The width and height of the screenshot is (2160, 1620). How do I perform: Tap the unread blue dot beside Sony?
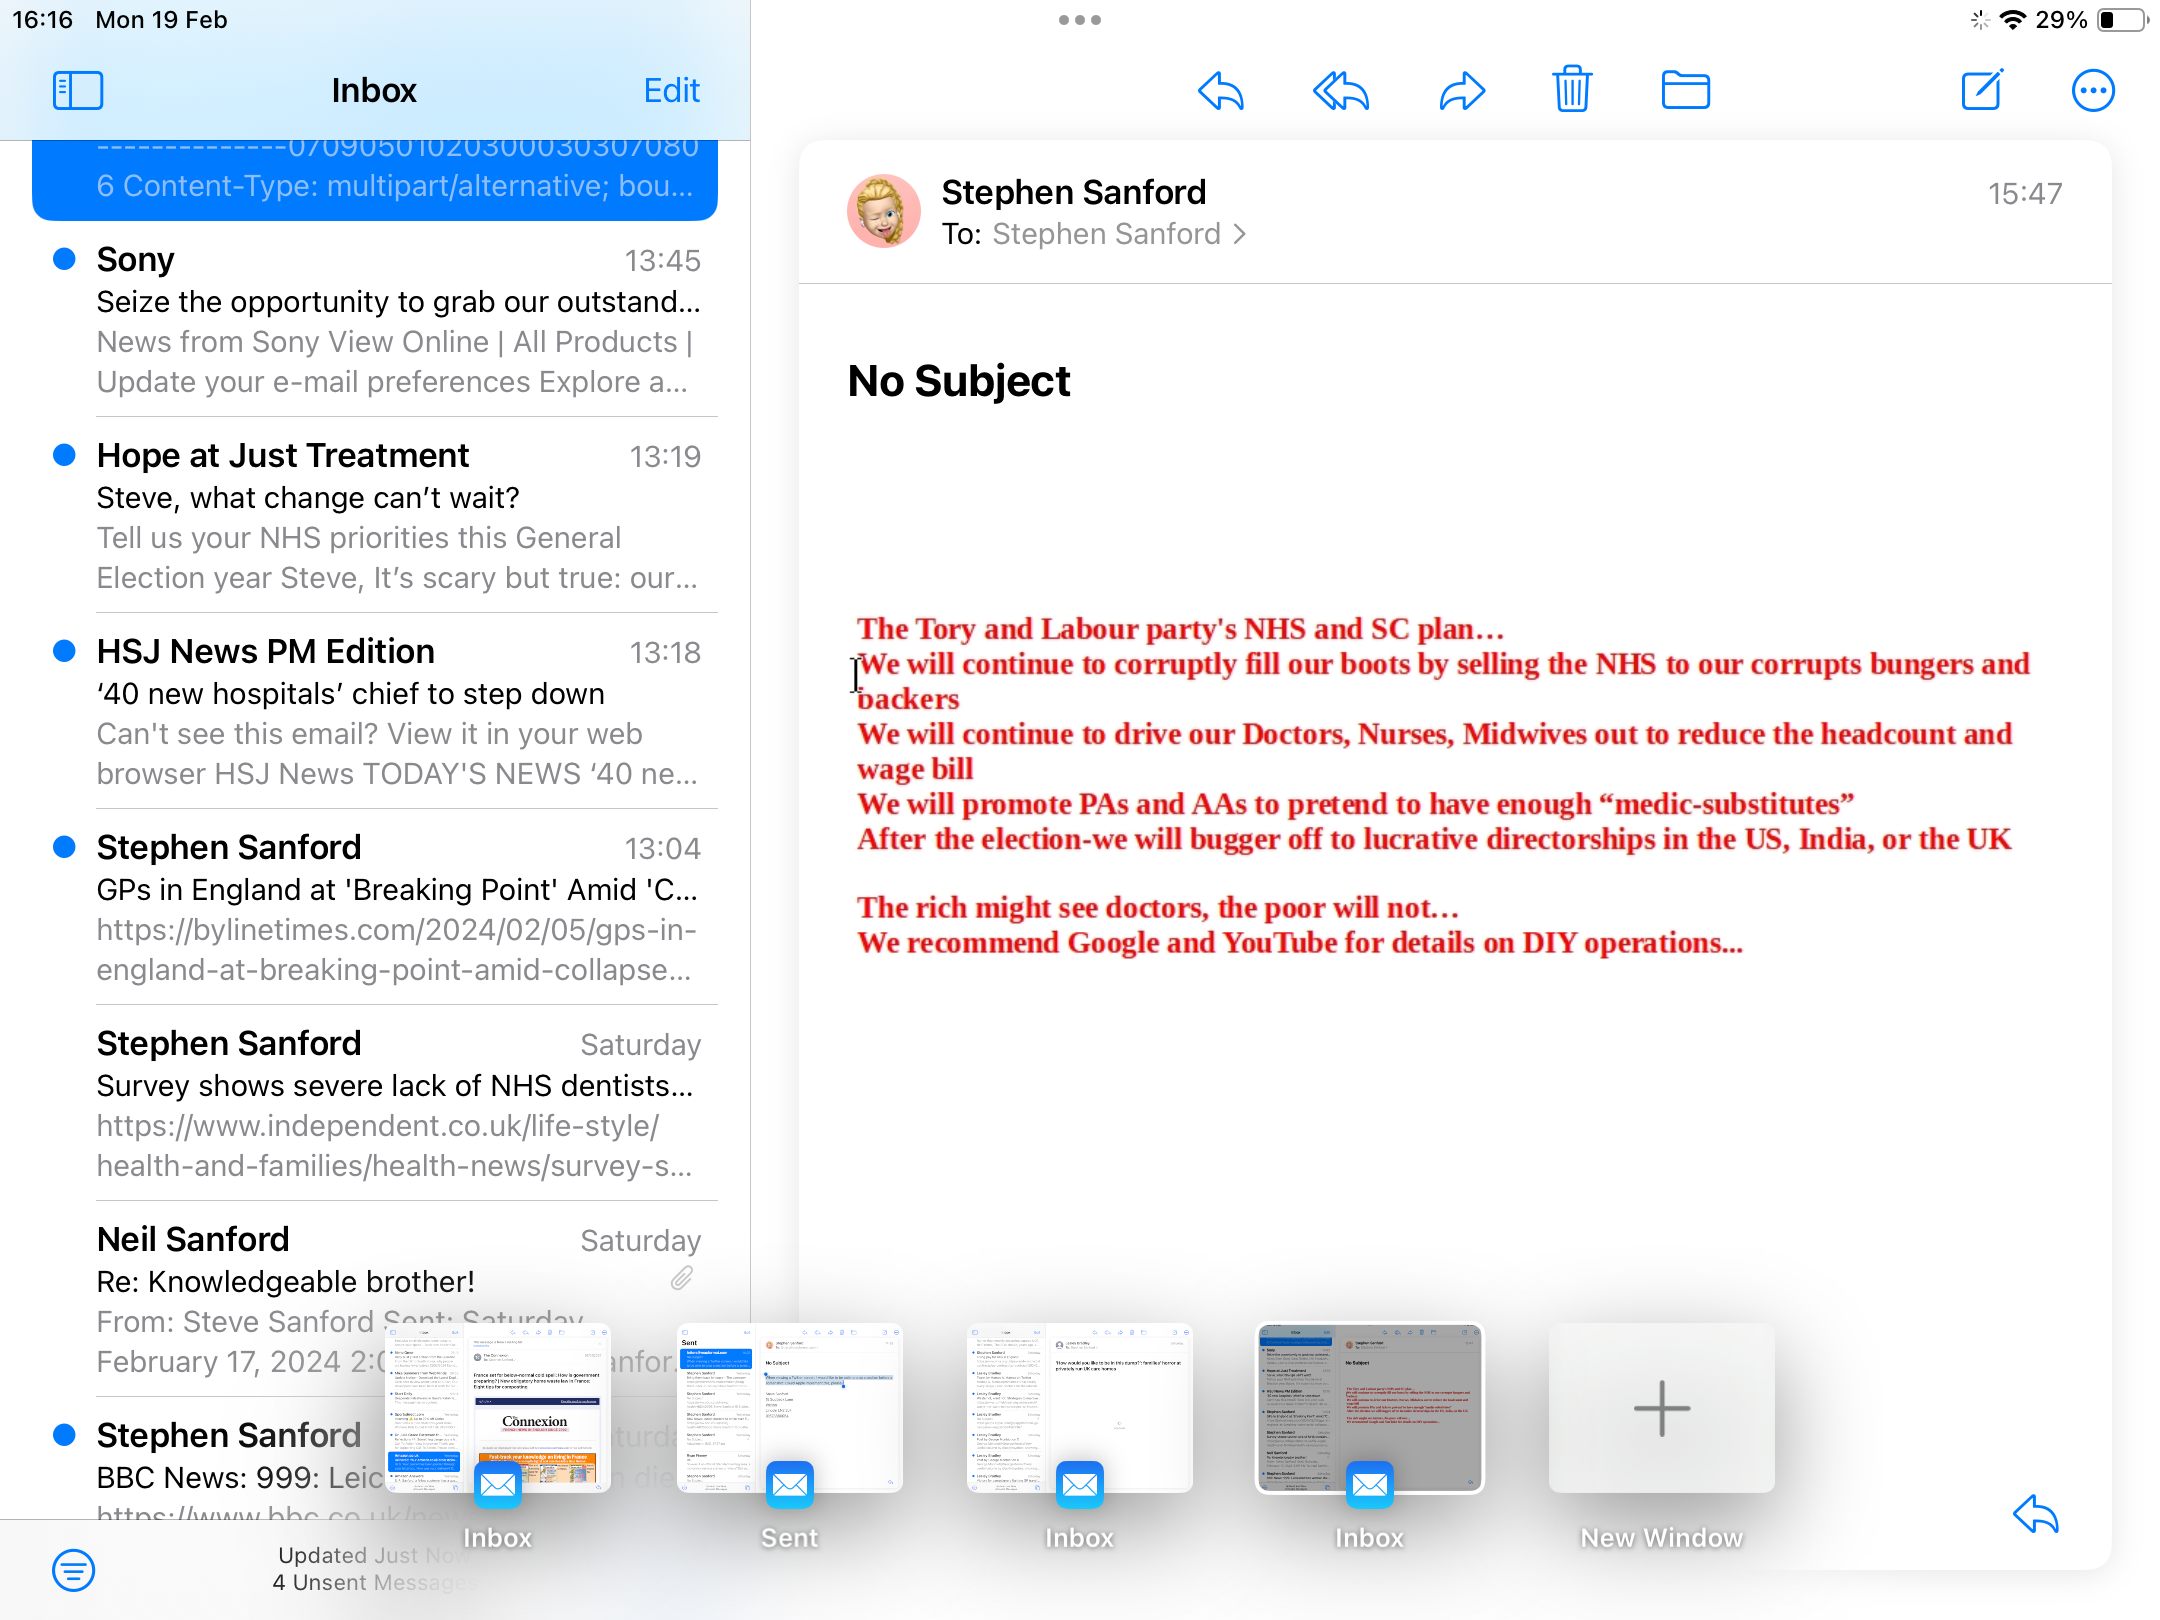point(64,259)
